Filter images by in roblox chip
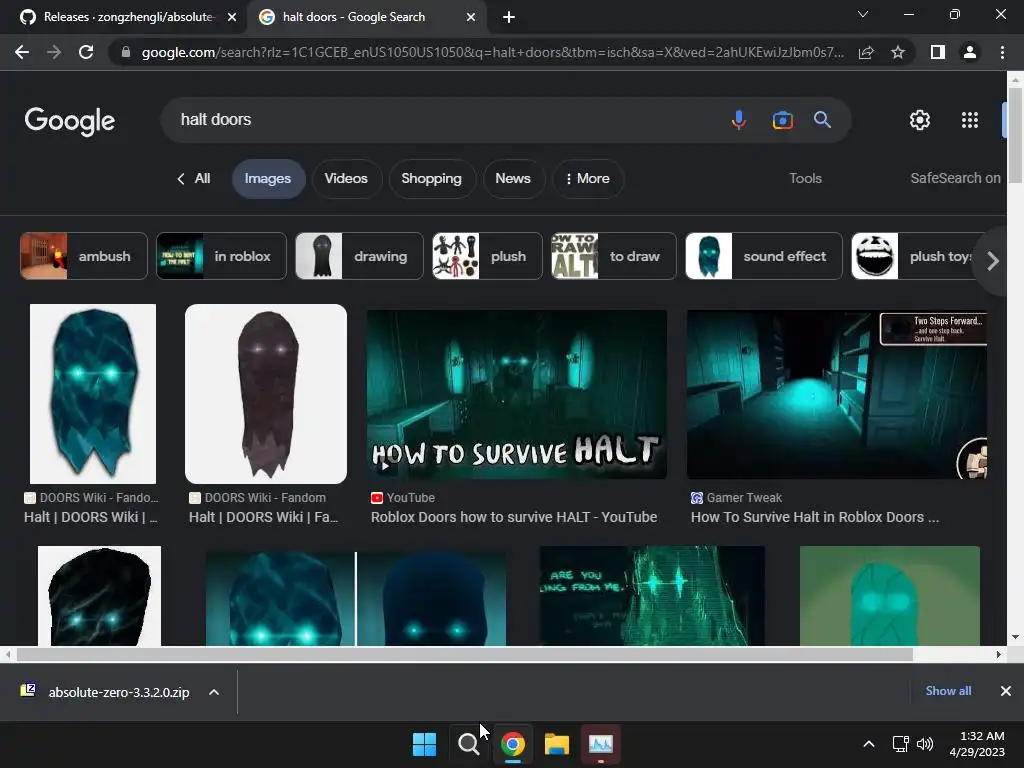The height and width of the screenshot is (768, 1024). tap(221, 256)
